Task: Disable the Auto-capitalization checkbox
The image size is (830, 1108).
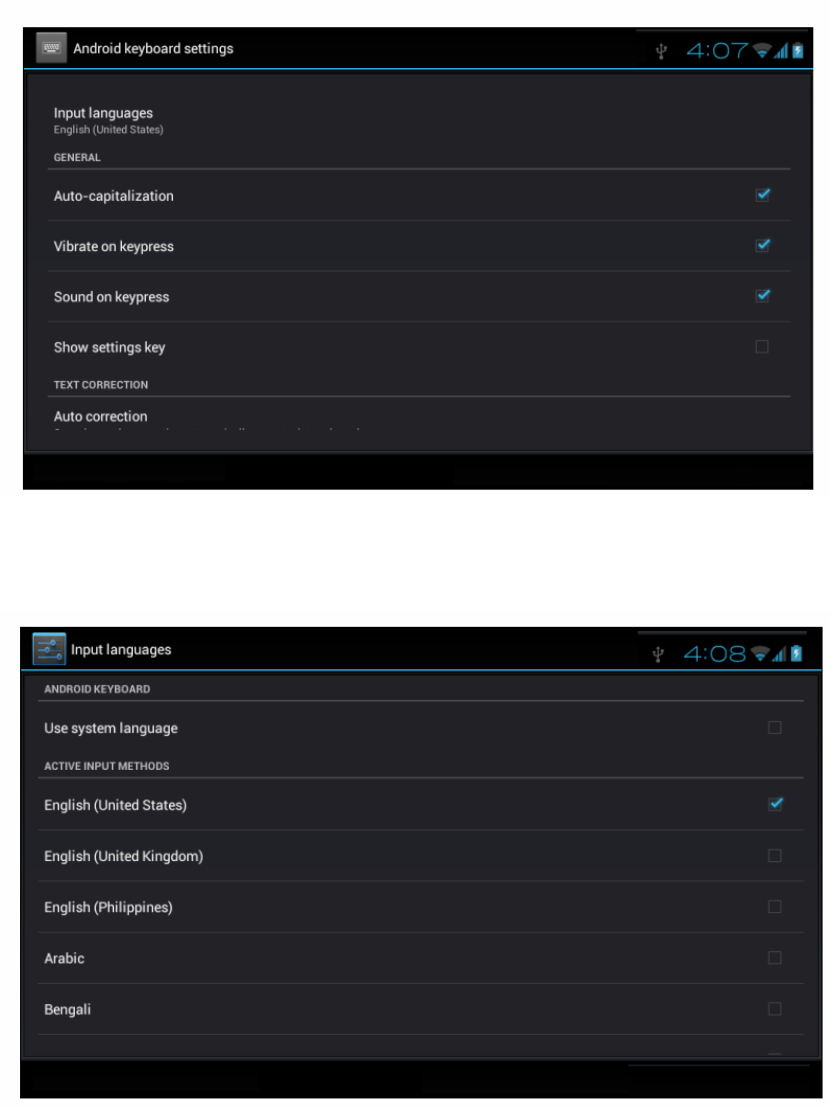Action: [x=762, y=195]
